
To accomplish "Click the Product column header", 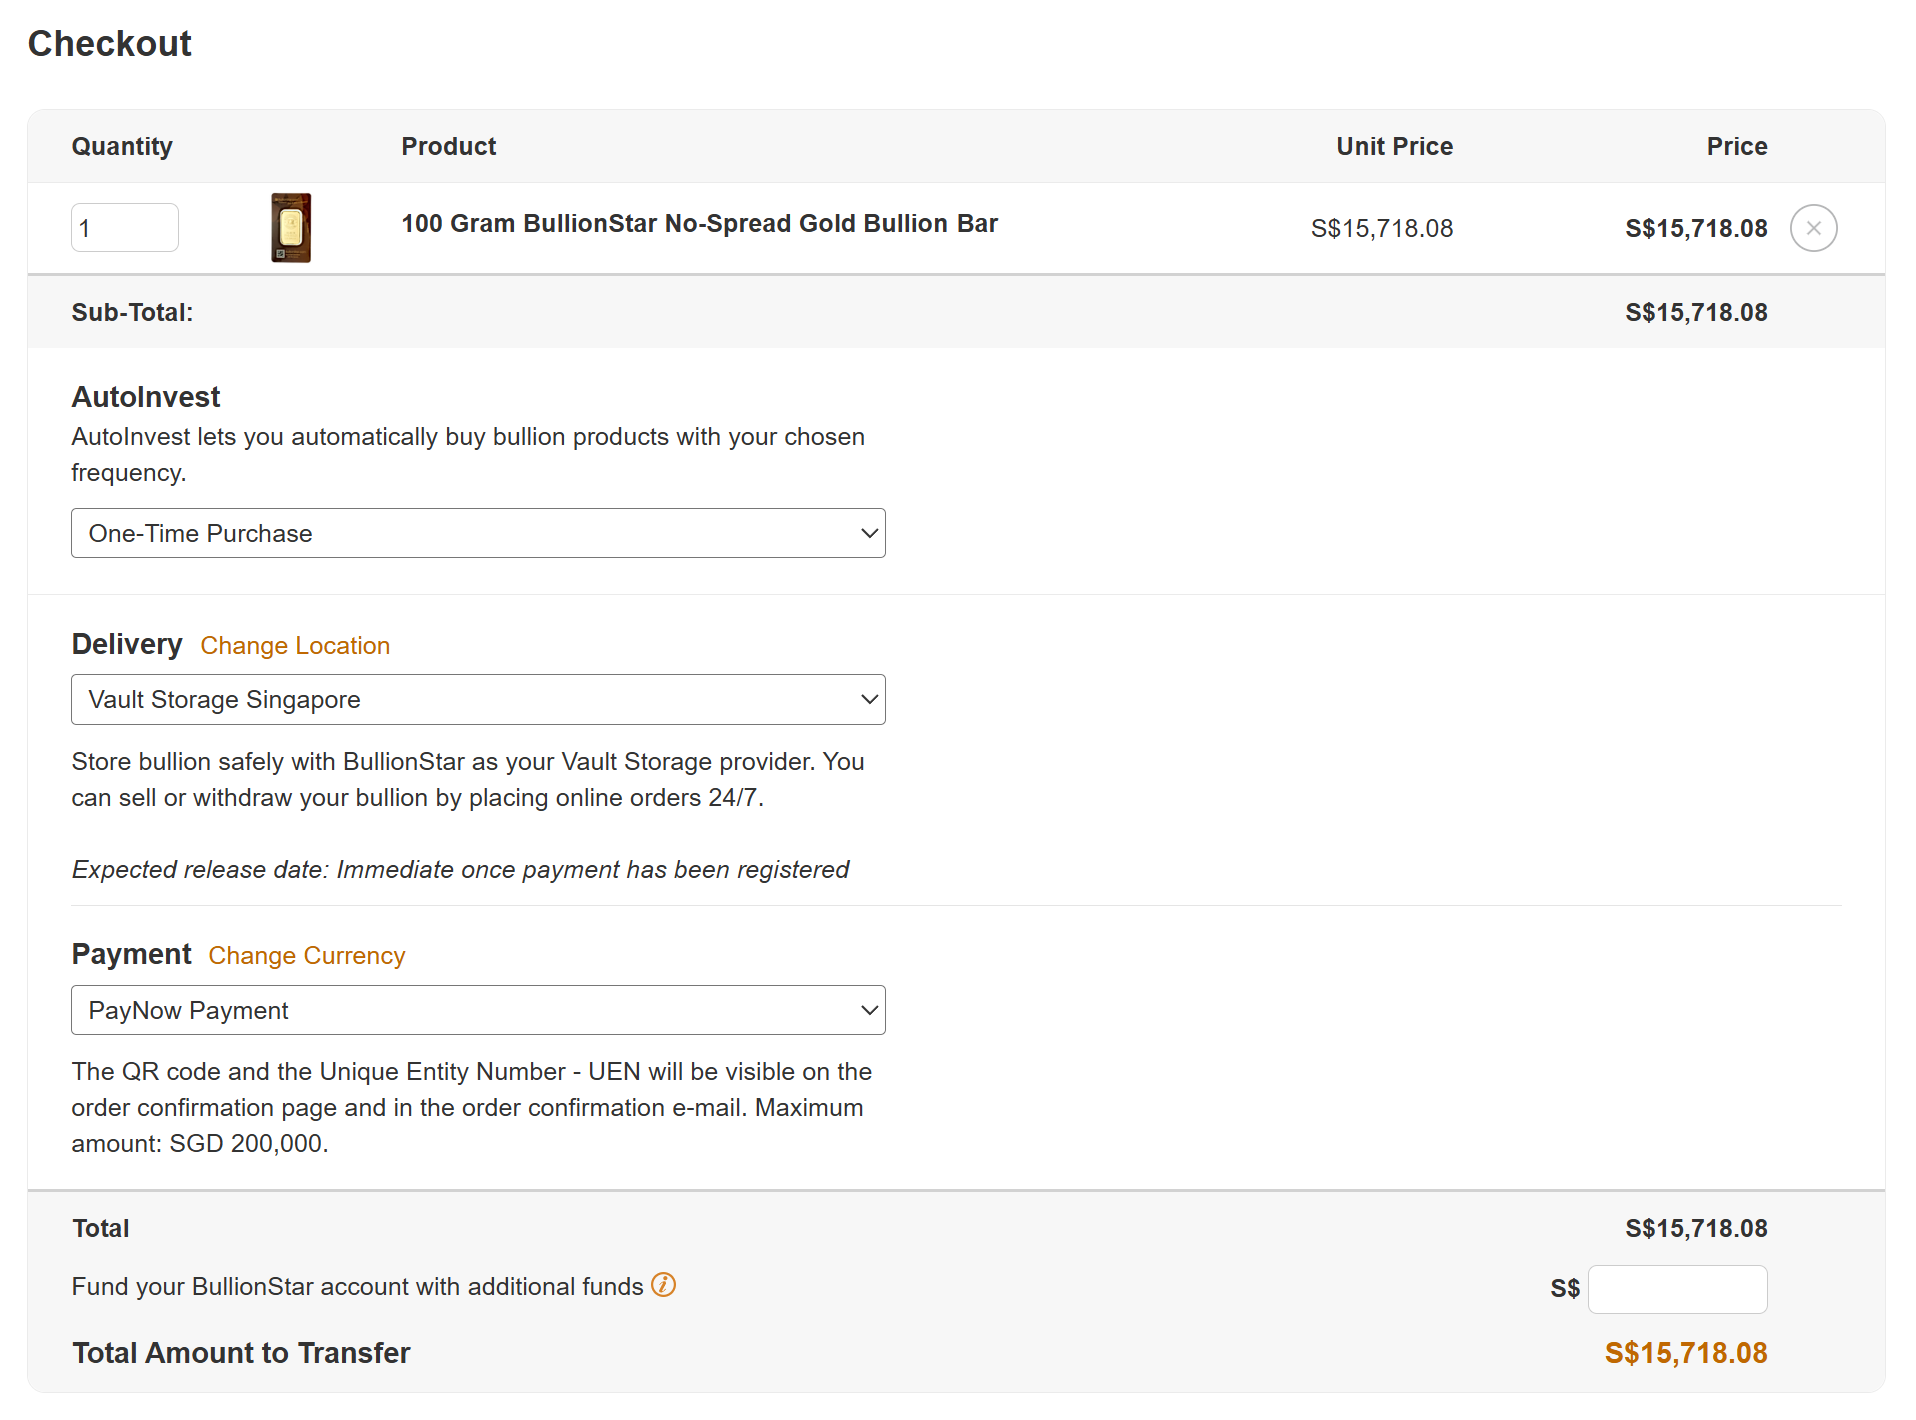I will coord(449,147).
